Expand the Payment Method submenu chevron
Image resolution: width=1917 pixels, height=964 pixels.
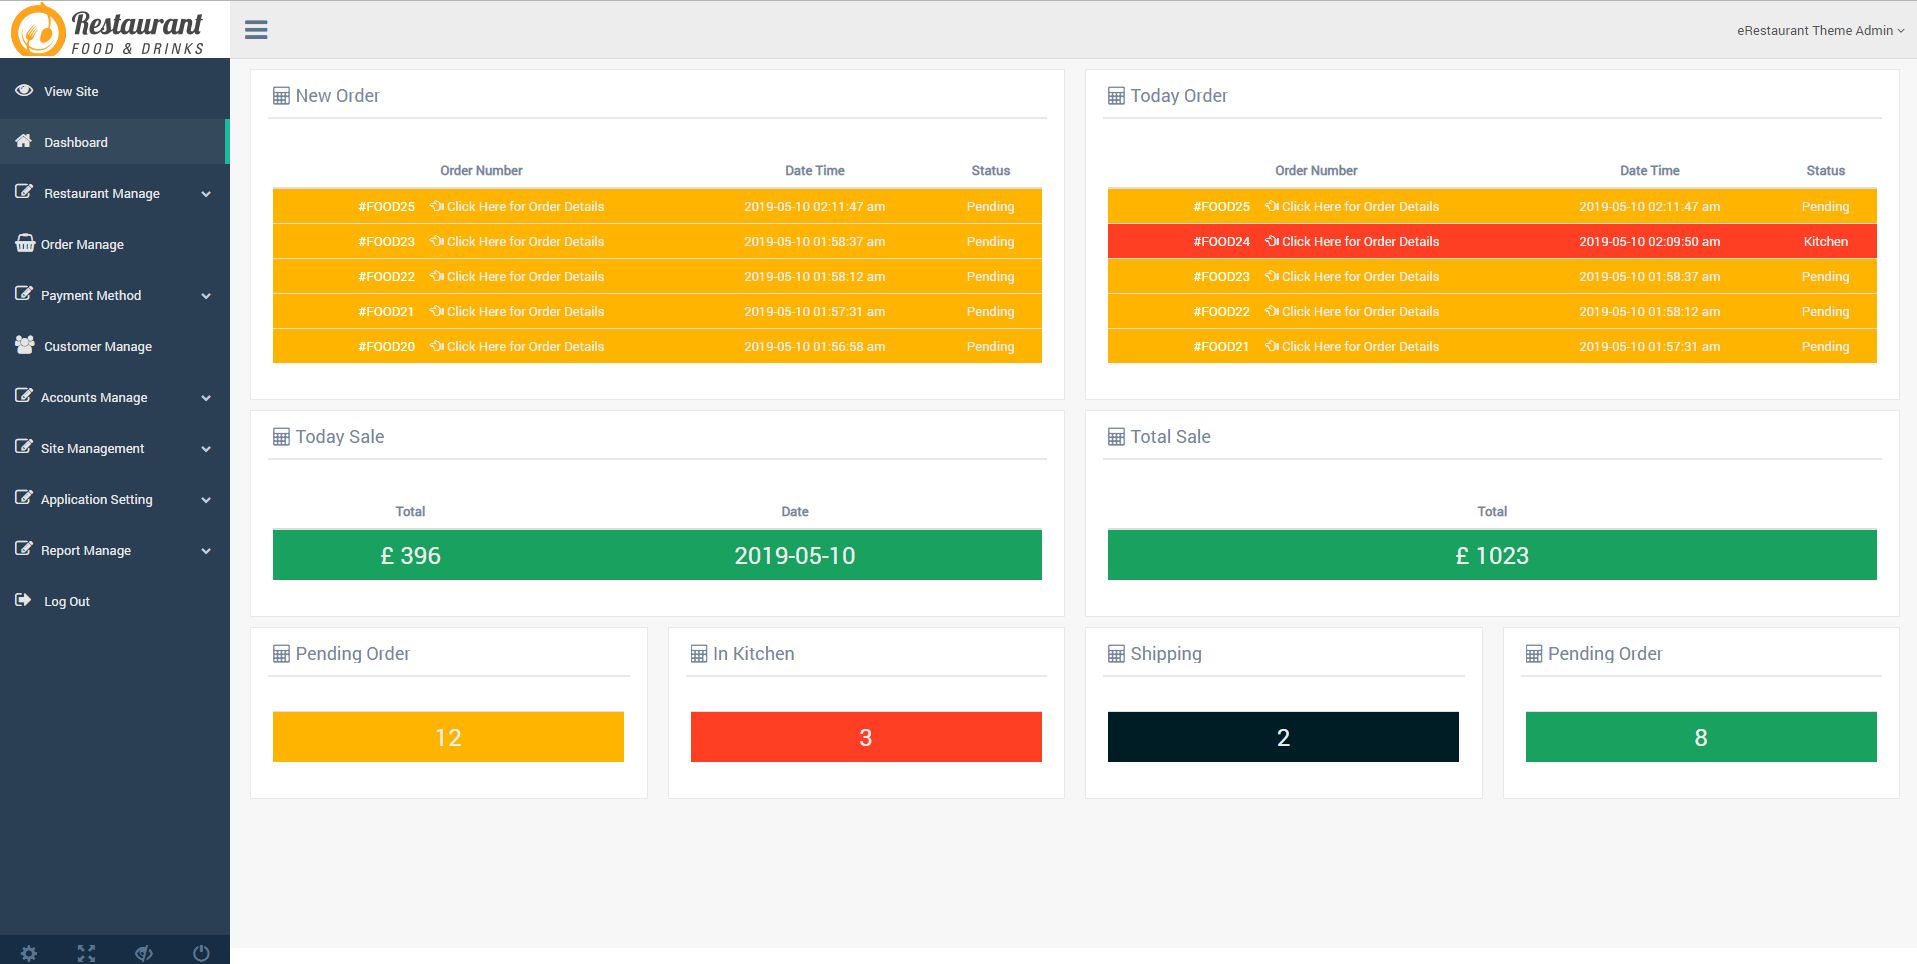206,296
